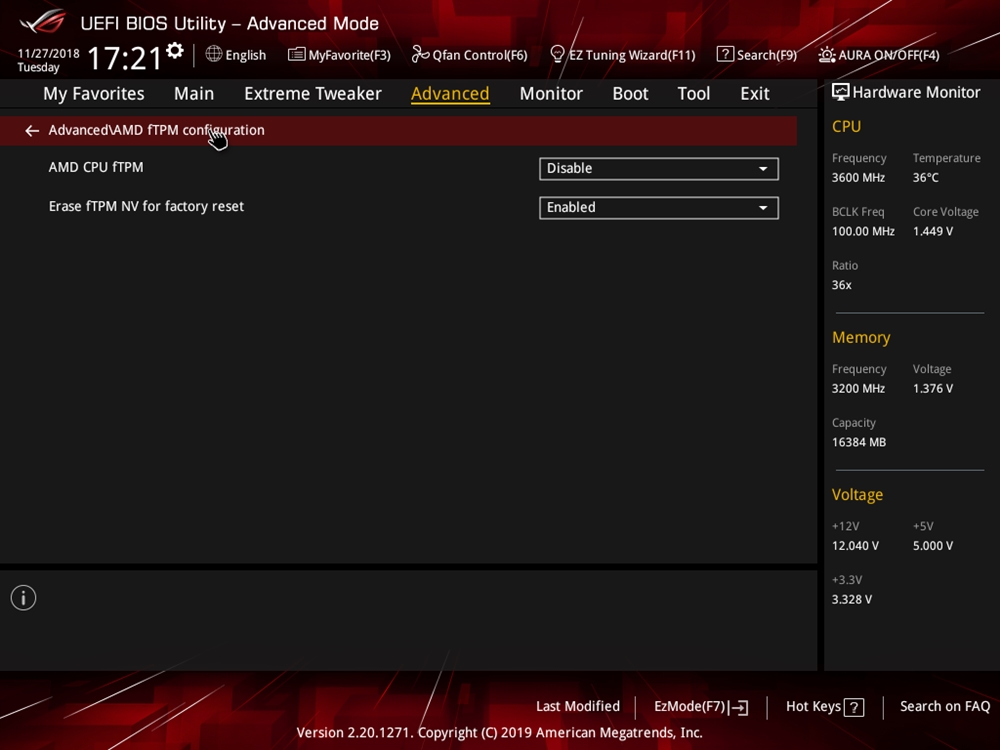The width and height of the screenshot is (1000, 750).
Task: Select AMD CPU fTPM setting label
Action: [x=96, y=167]
